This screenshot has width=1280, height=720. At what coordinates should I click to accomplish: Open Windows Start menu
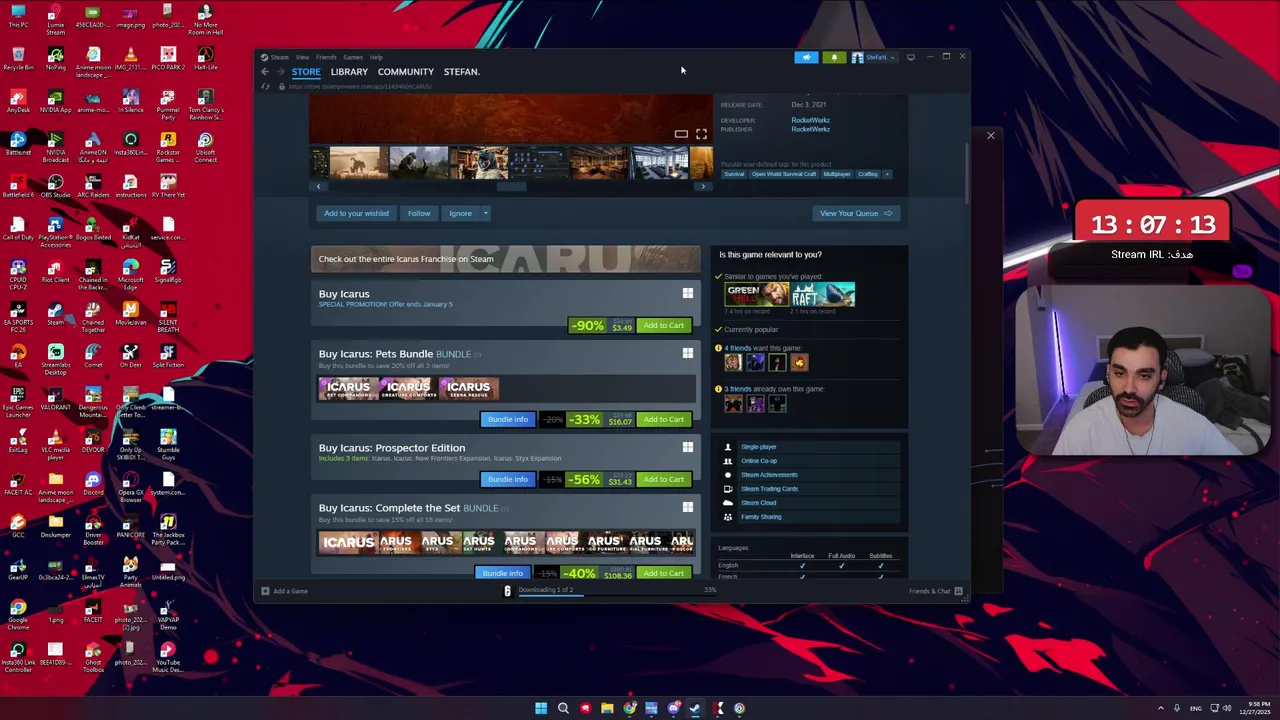pyautogui.click(x=541, y=708)
